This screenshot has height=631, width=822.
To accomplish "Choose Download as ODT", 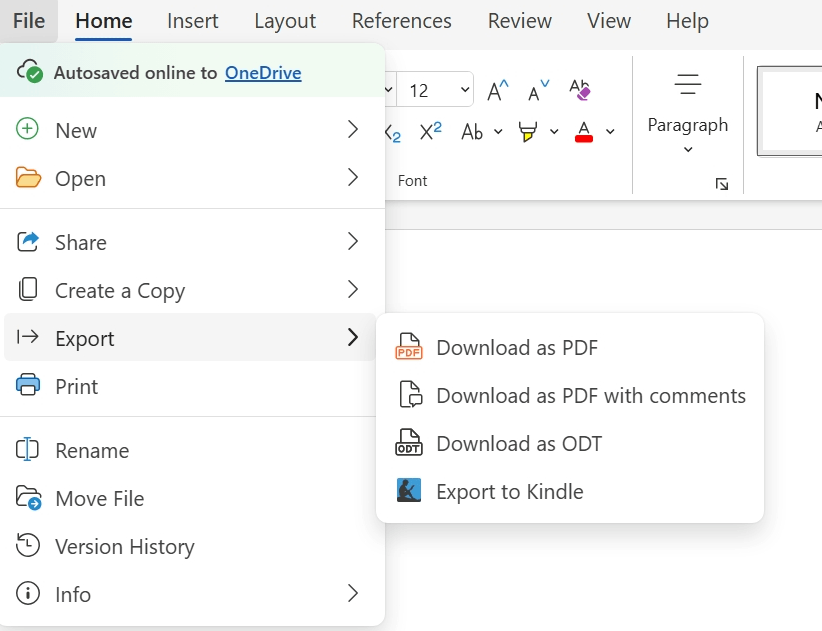I will click(x=518, y=444).
